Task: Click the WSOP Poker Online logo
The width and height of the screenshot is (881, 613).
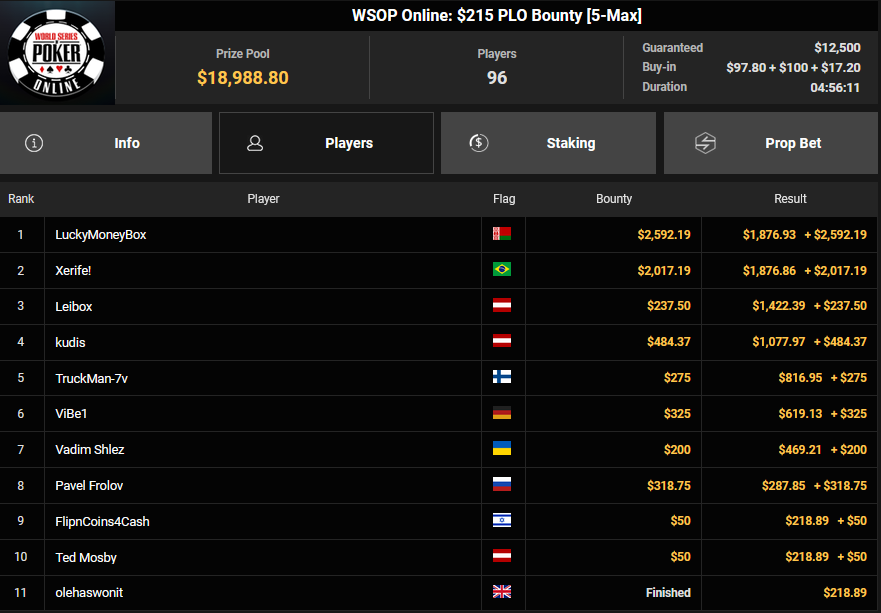Action: point(56,53)
